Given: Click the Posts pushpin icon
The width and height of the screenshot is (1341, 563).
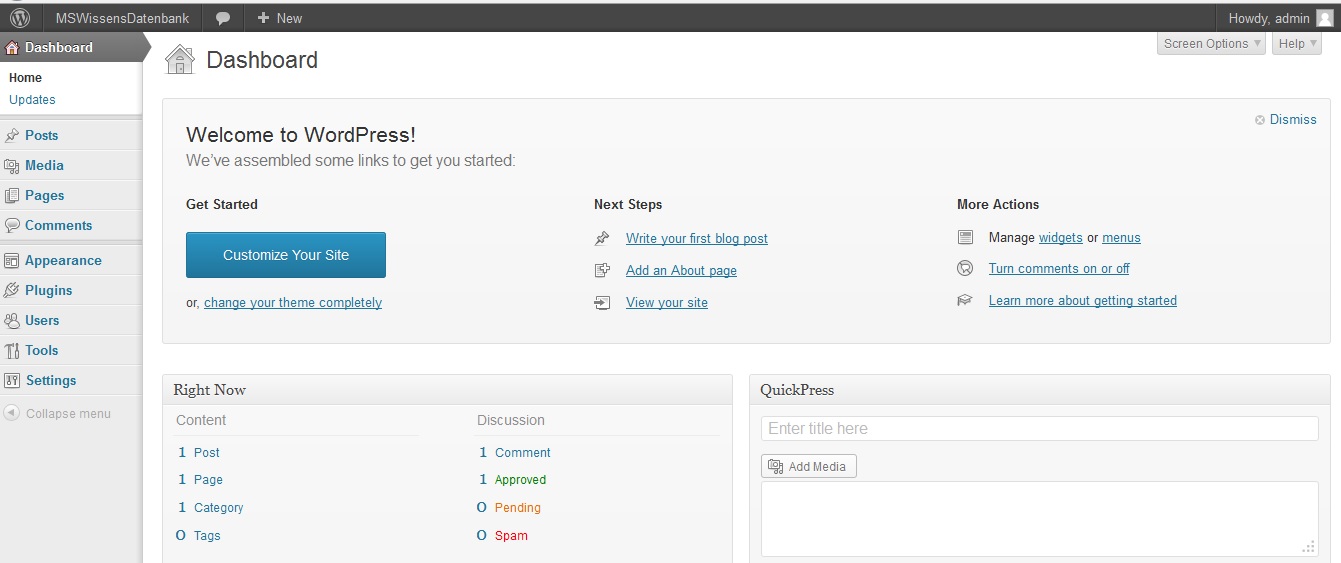Looking at the screenshot, I should 12,135.
